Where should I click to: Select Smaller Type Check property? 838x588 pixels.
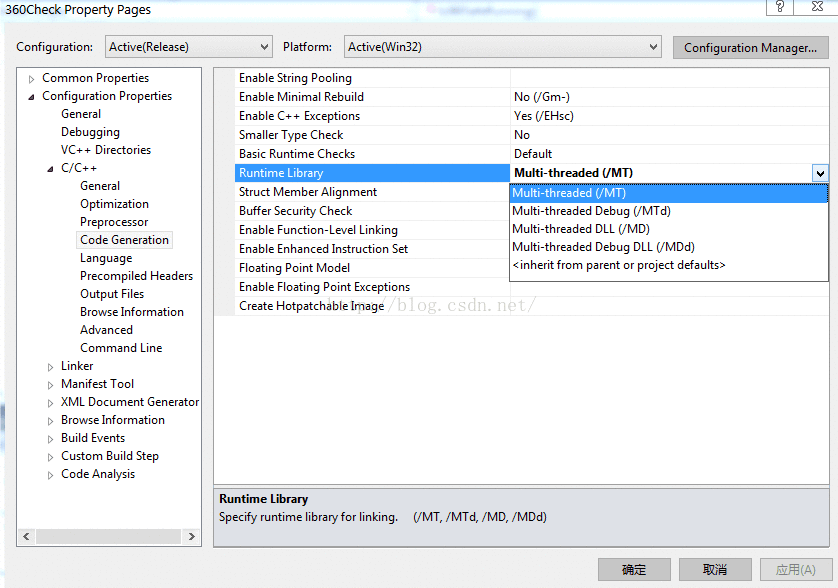click(x=373, y=135)
